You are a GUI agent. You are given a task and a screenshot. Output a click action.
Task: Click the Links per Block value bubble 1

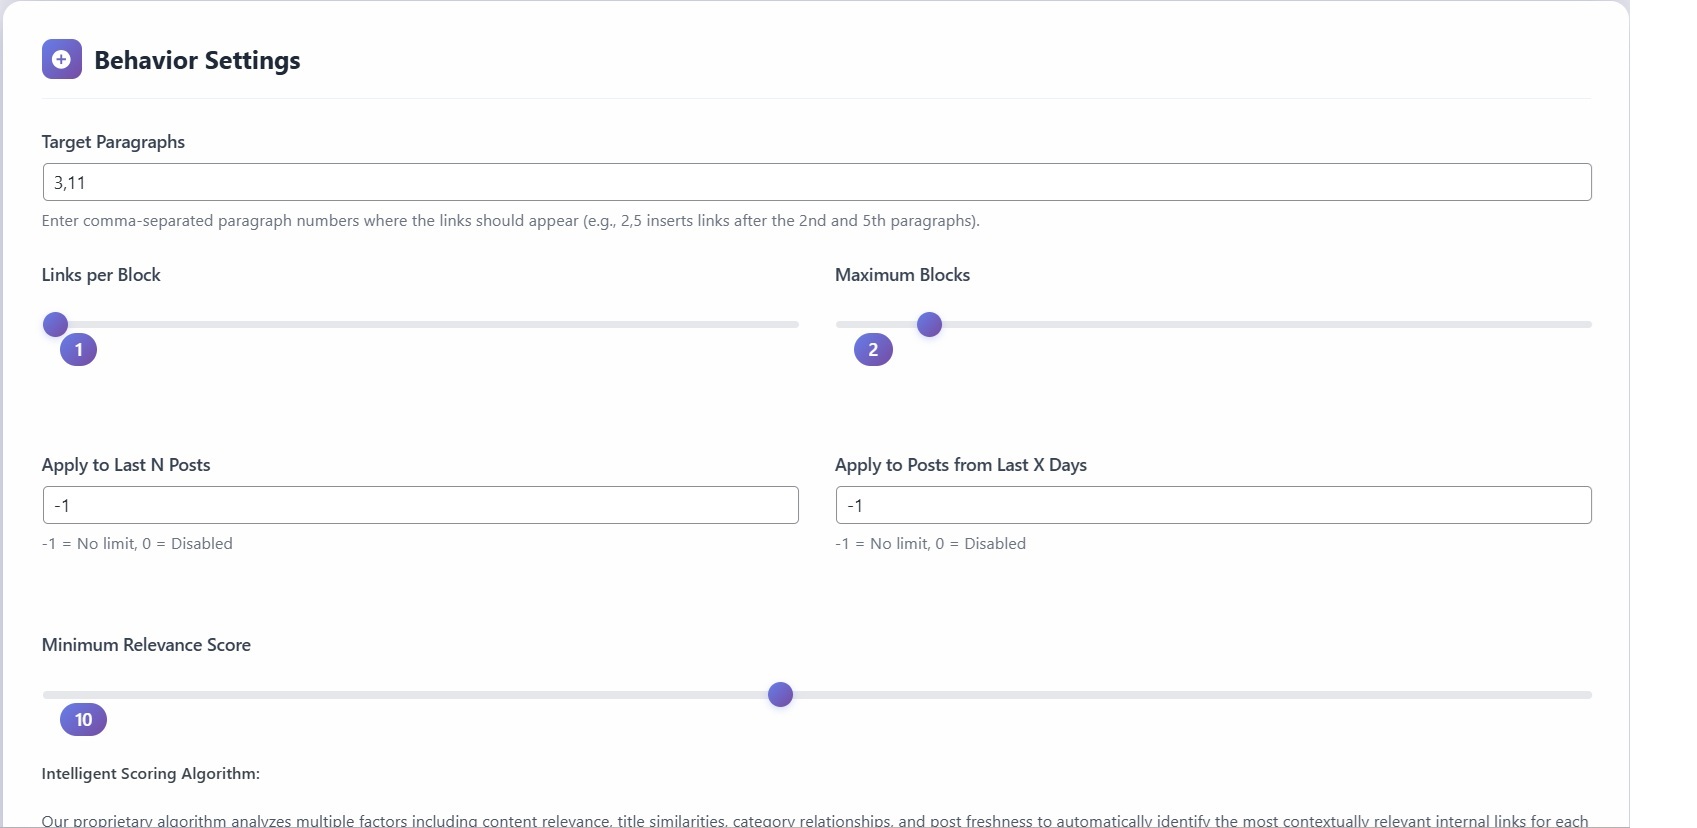coord(78,350)
